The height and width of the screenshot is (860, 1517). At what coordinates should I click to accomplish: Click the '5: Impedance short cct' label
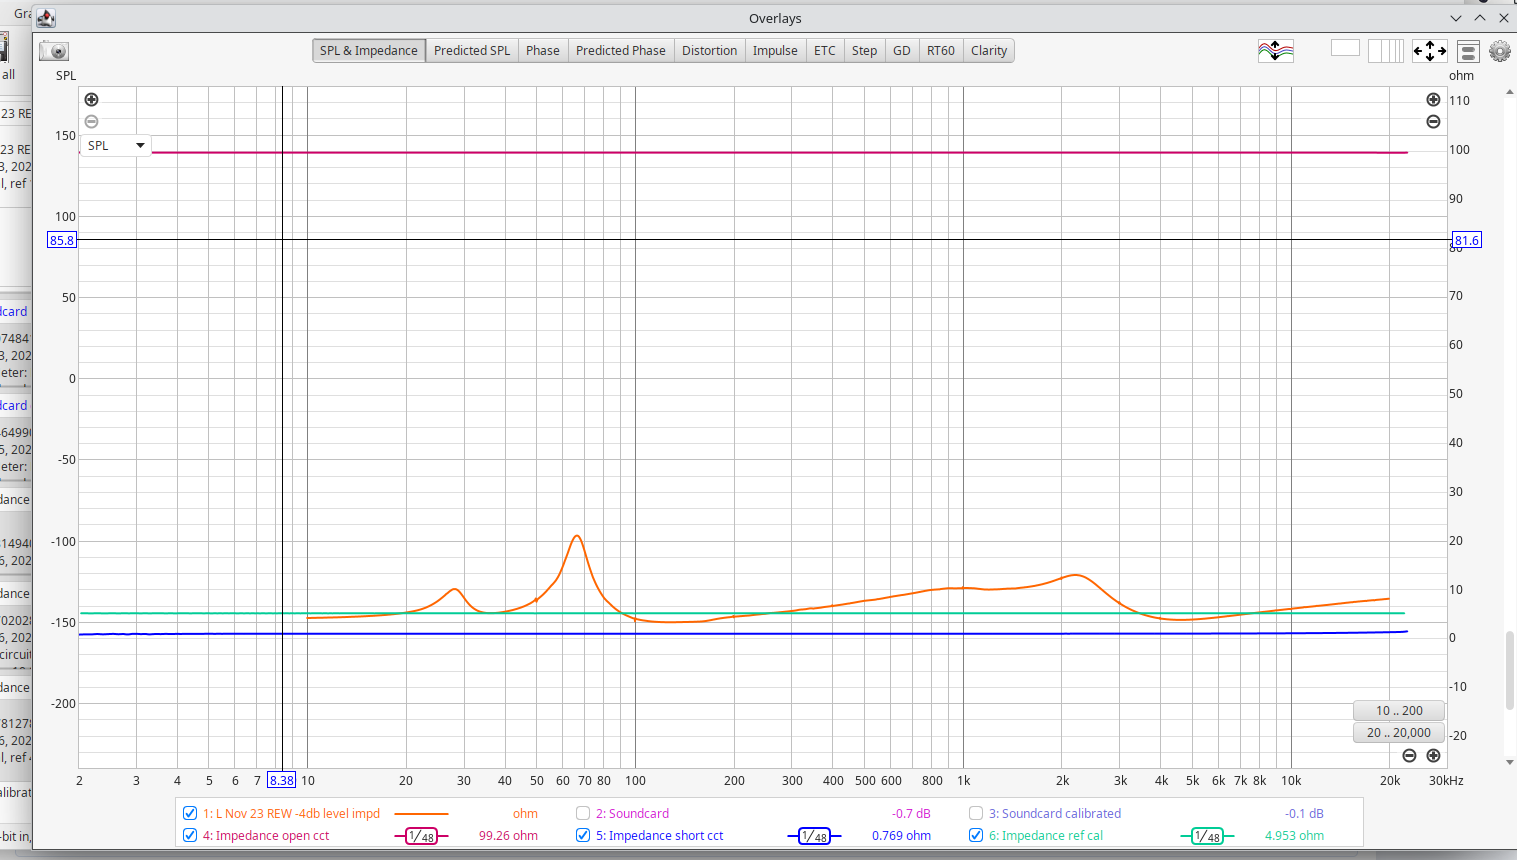click(x=660, y=836)
